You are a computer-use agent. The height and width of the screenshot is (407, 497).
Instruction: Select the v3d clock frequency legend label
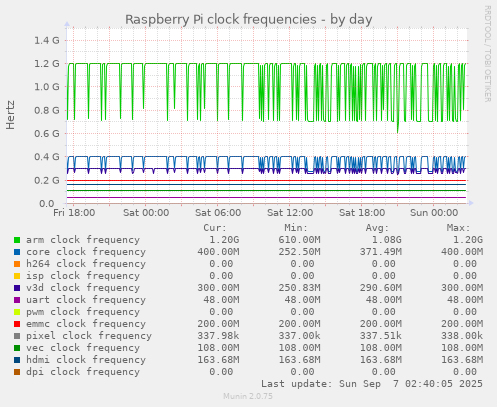(x=83, y=288)
